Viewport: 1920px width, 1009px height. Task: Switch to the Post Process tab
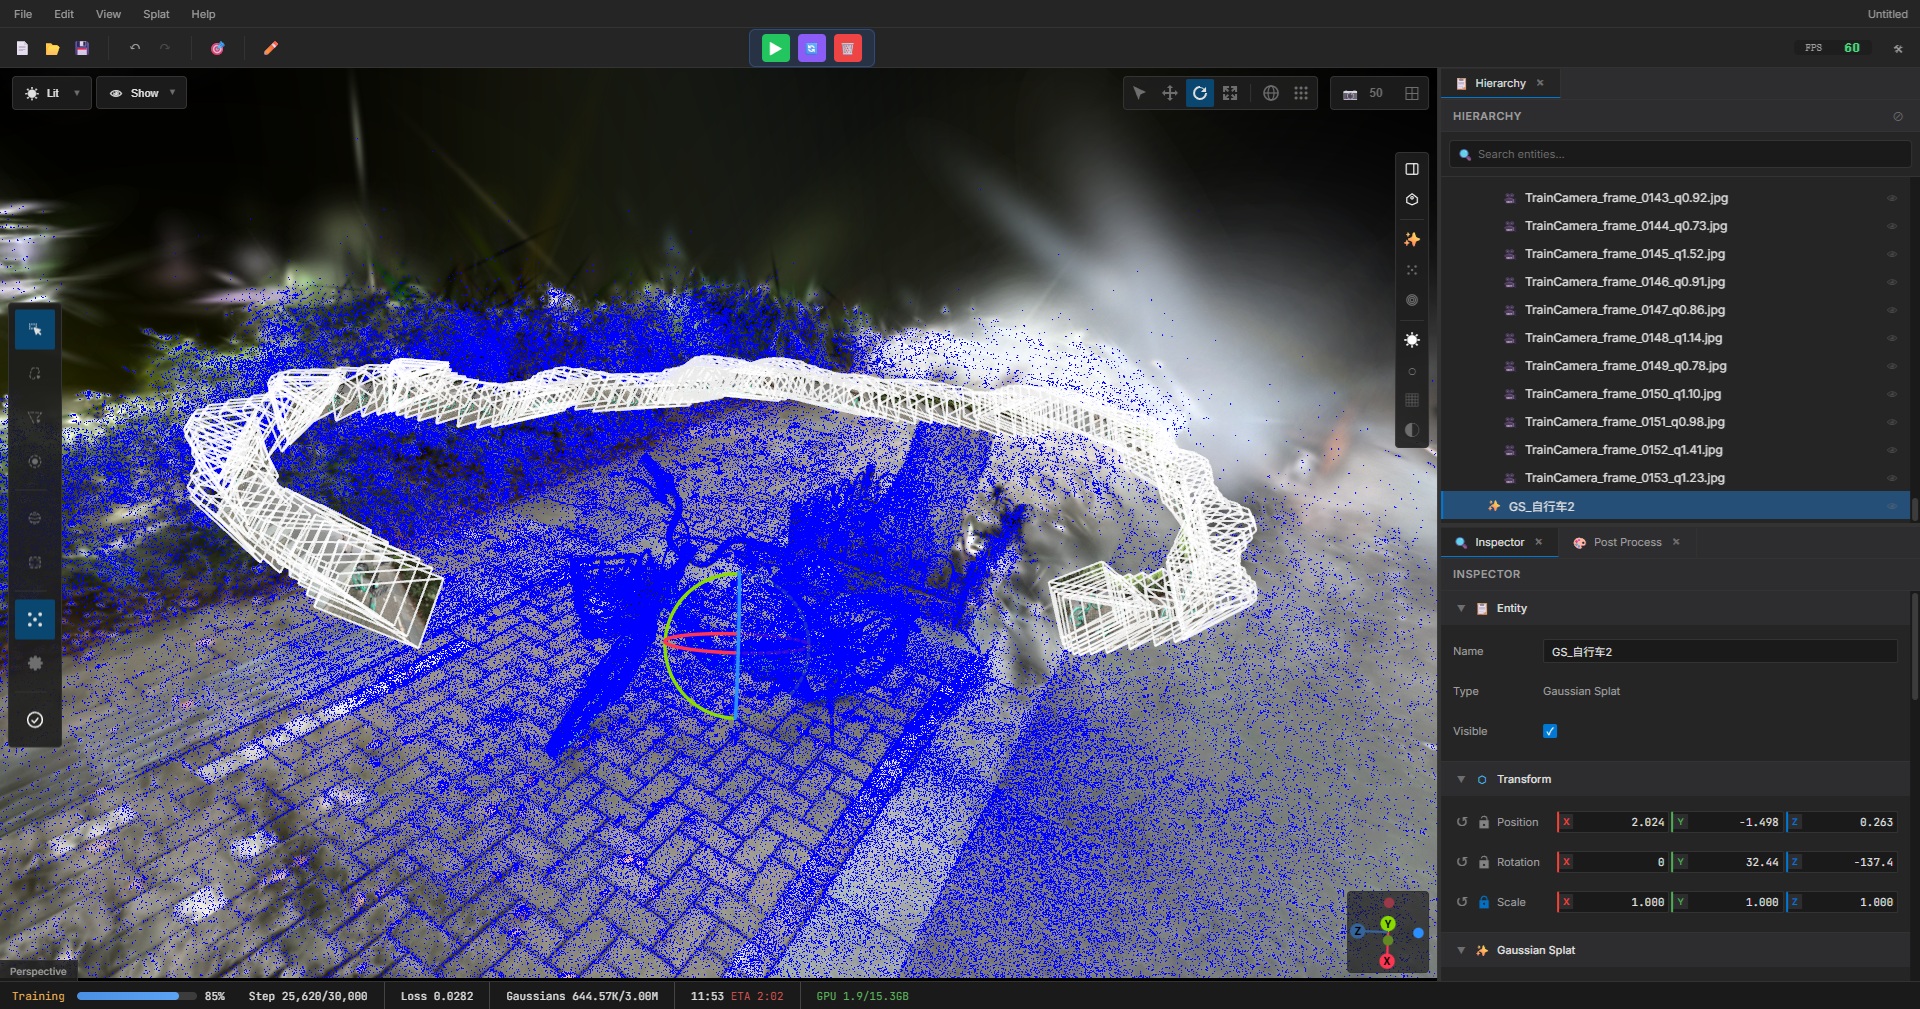pos(1626,542)
